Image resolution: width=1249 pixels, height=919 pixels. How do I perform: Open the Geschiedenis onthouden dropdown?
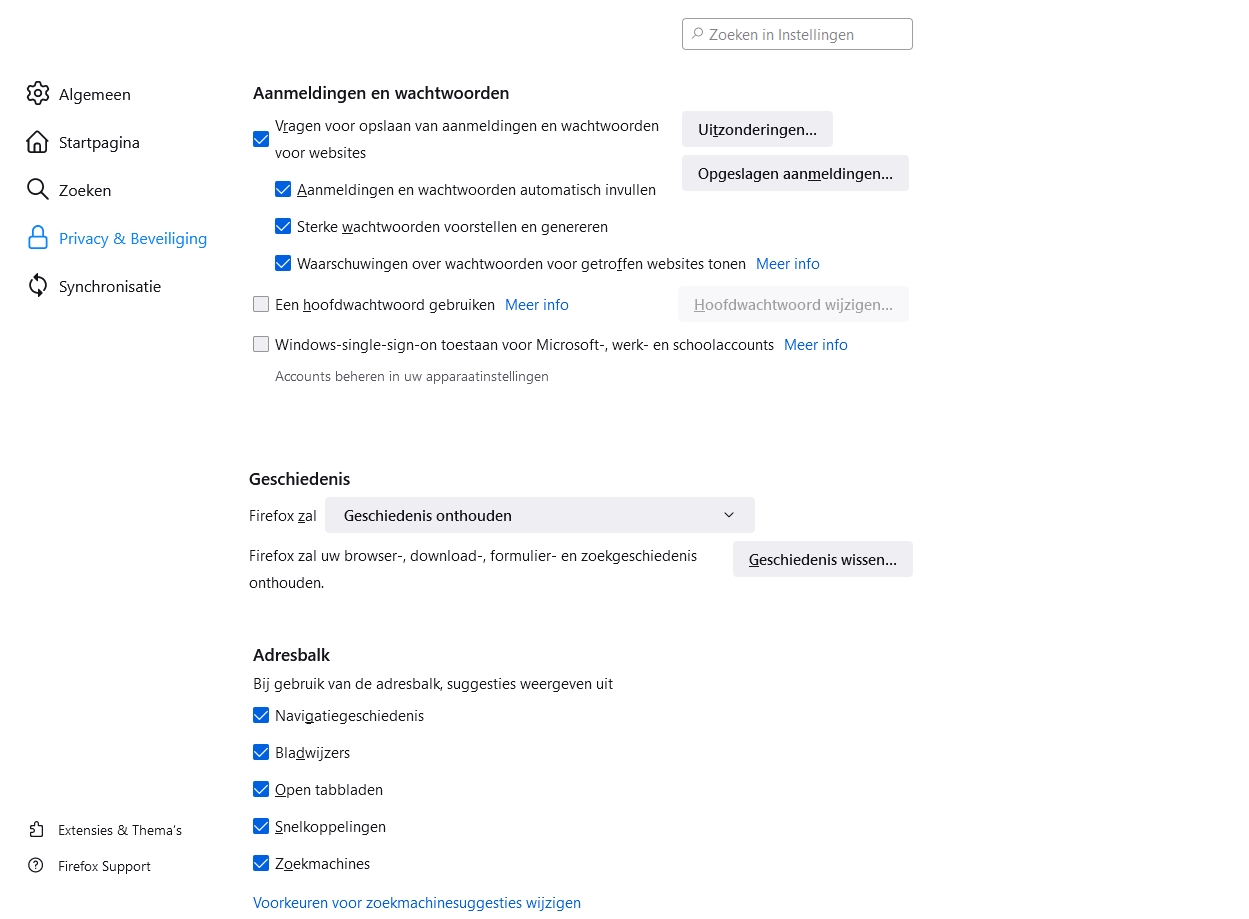pyautogui.click(x=540, y=515)
